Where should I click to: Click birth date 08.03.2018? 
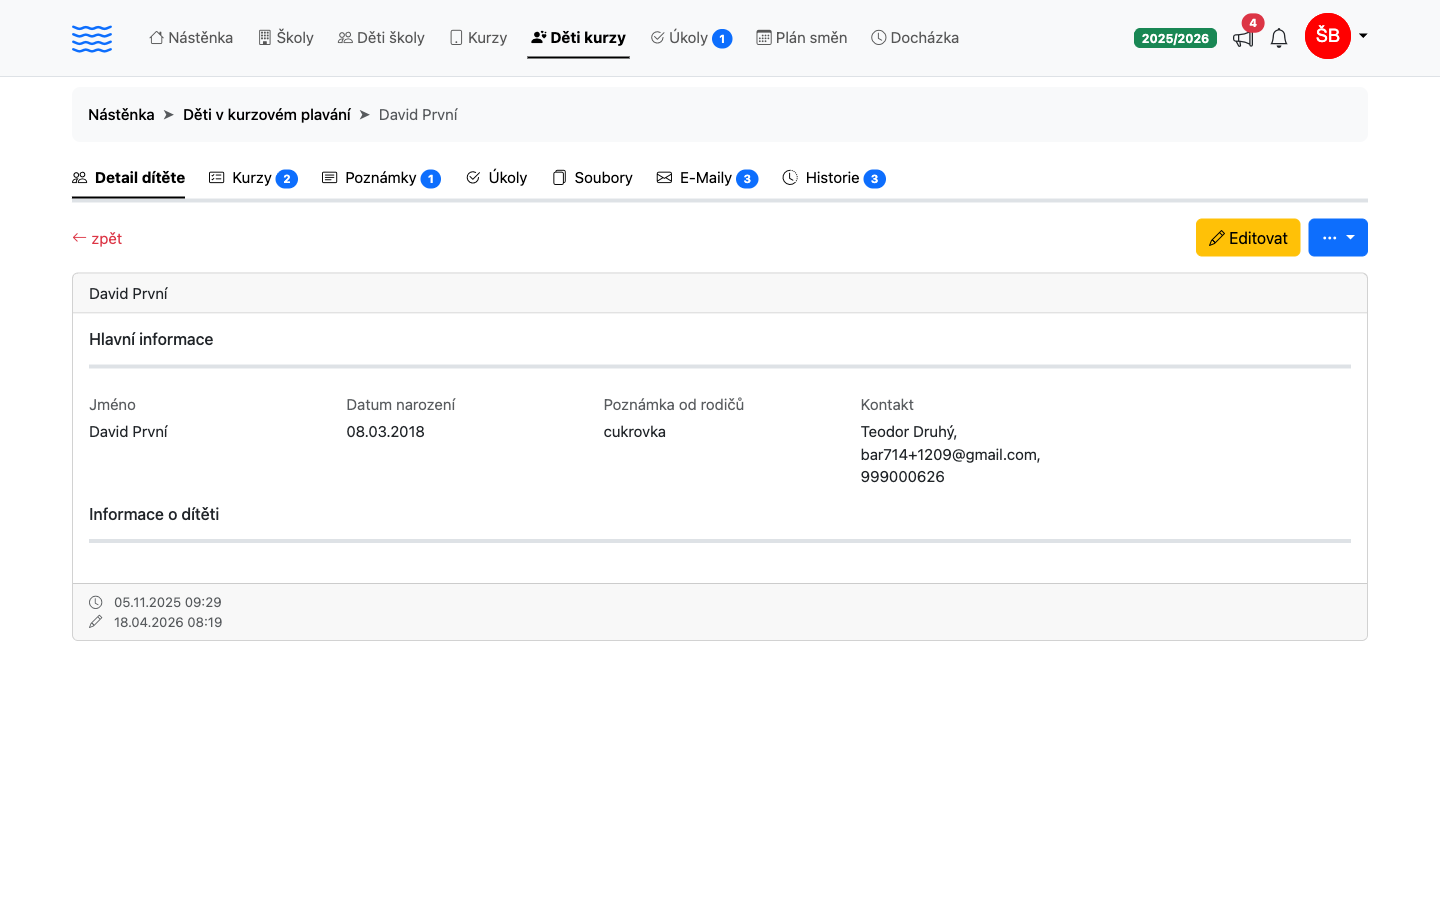coord(386,432)
